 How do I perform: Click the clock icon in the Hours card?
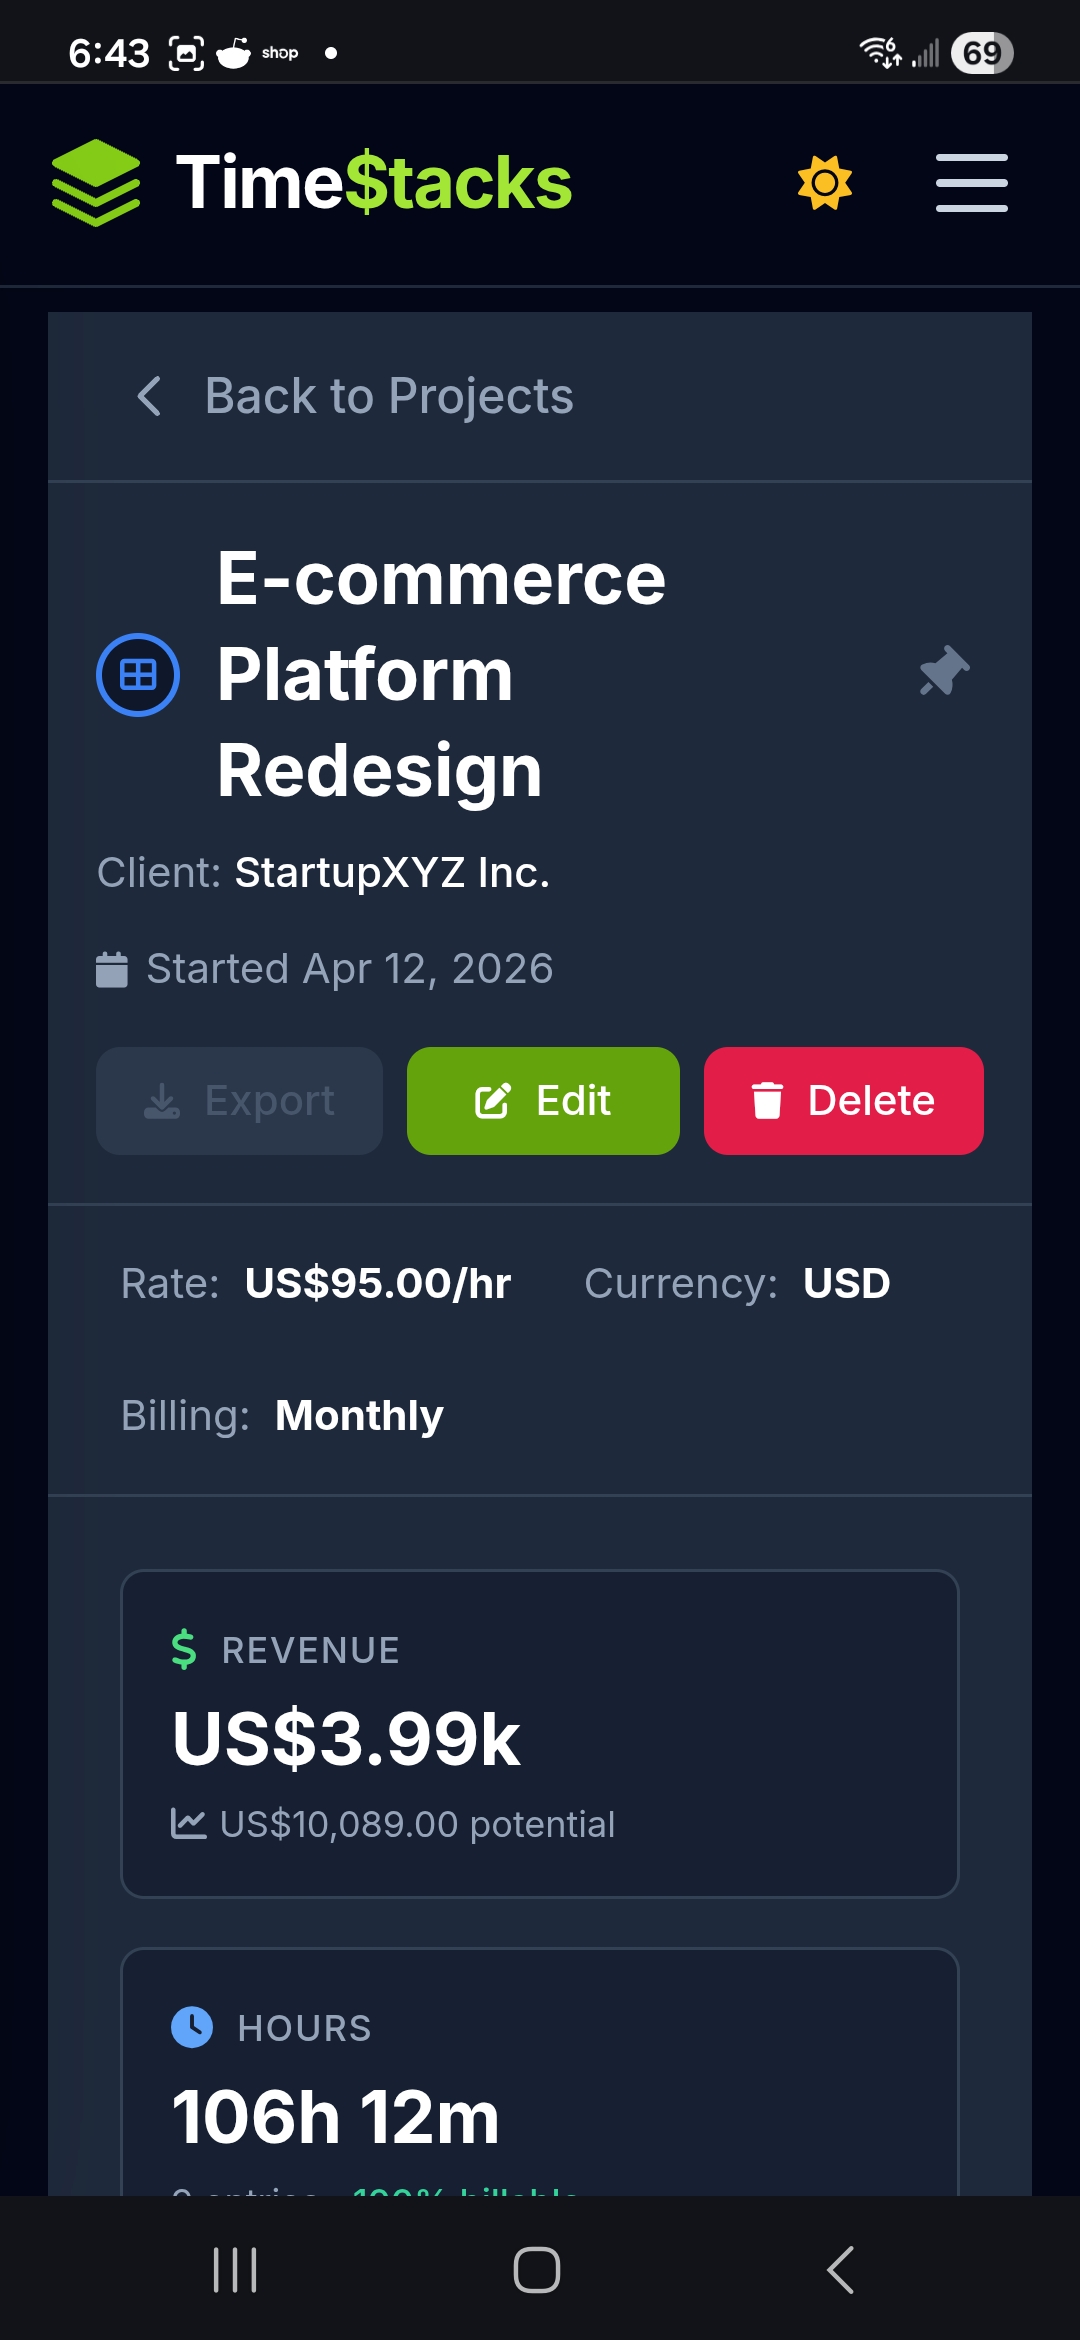pos(192,2027)
